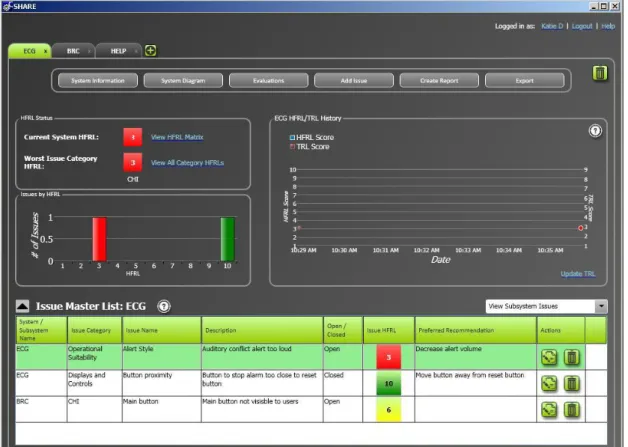Collapse the Issue Master List section
This screenshot has height=447, width=628.
pos(22,306)
